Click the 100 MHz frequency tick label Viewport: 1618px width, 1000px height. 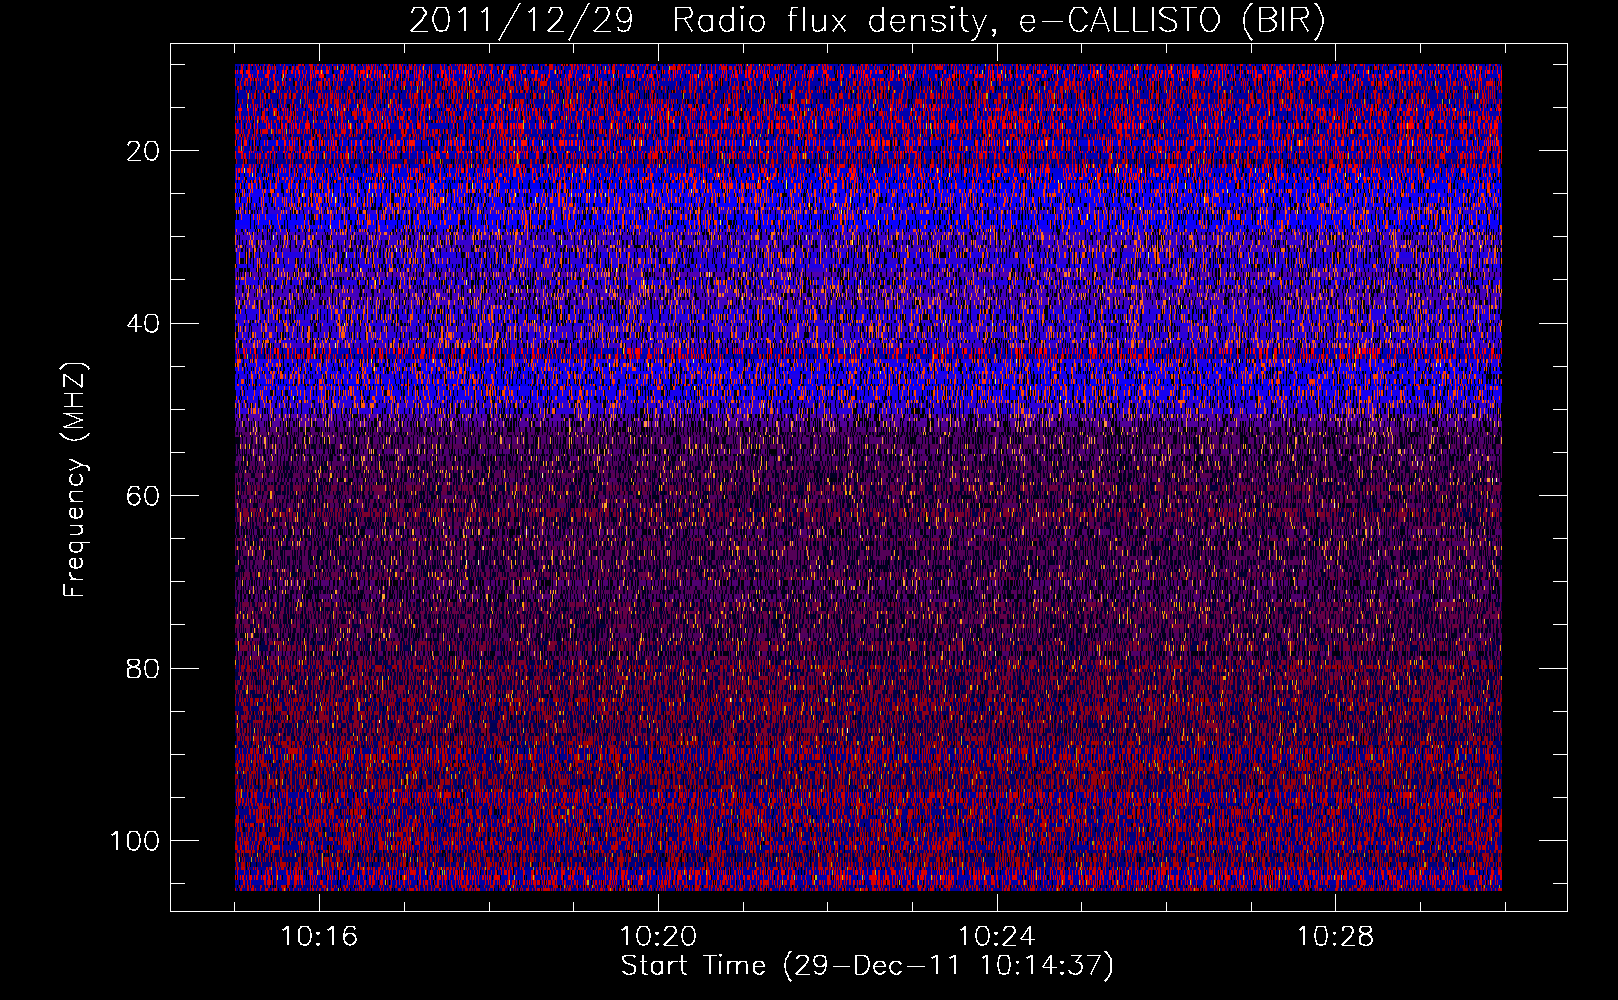click(x=136, y=841)
